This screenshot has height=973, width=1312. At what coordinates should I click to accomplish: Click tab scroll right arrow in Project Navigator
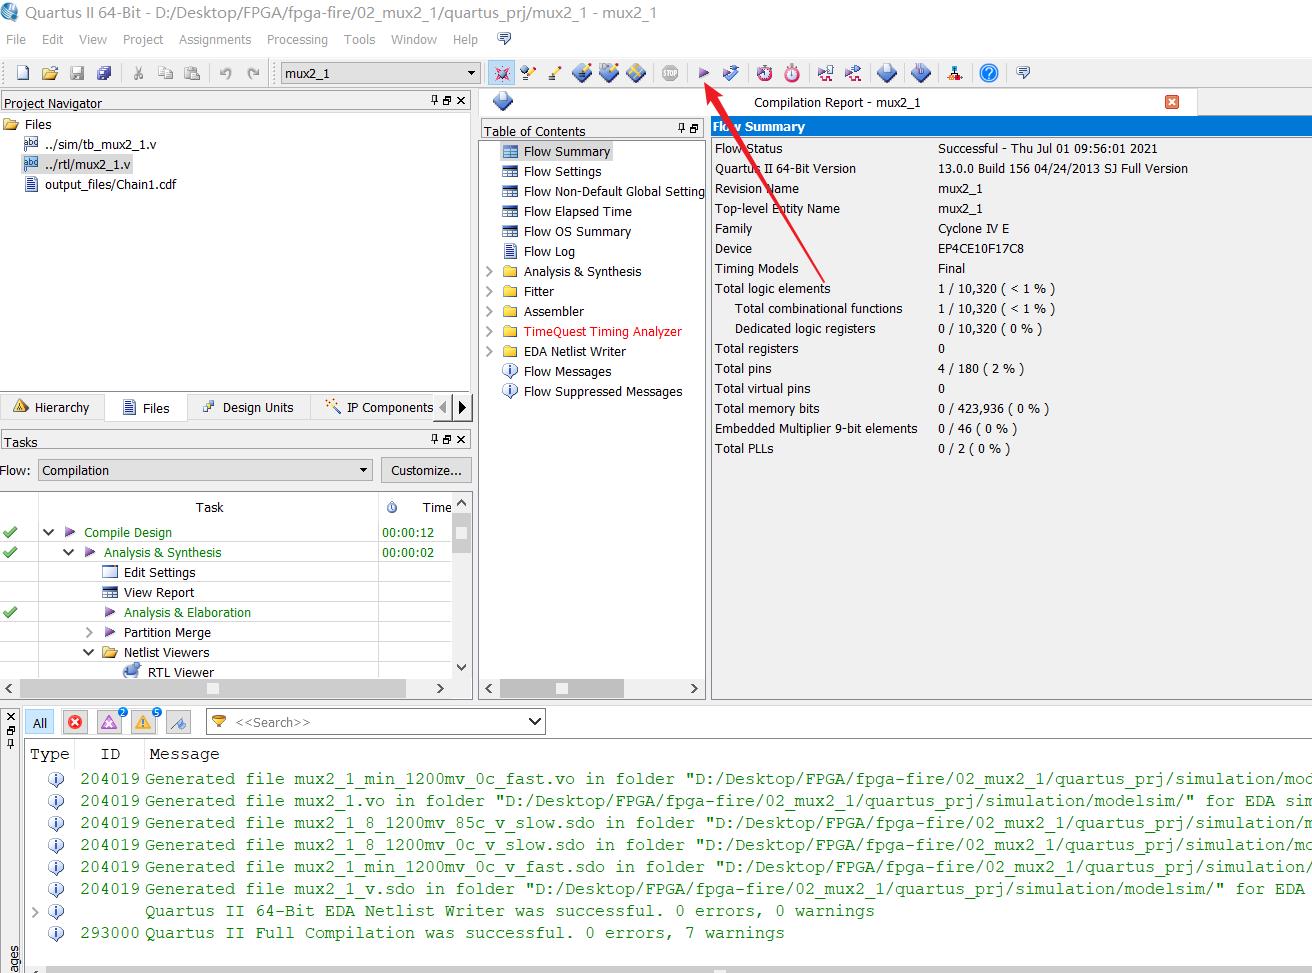pos(462,407)
